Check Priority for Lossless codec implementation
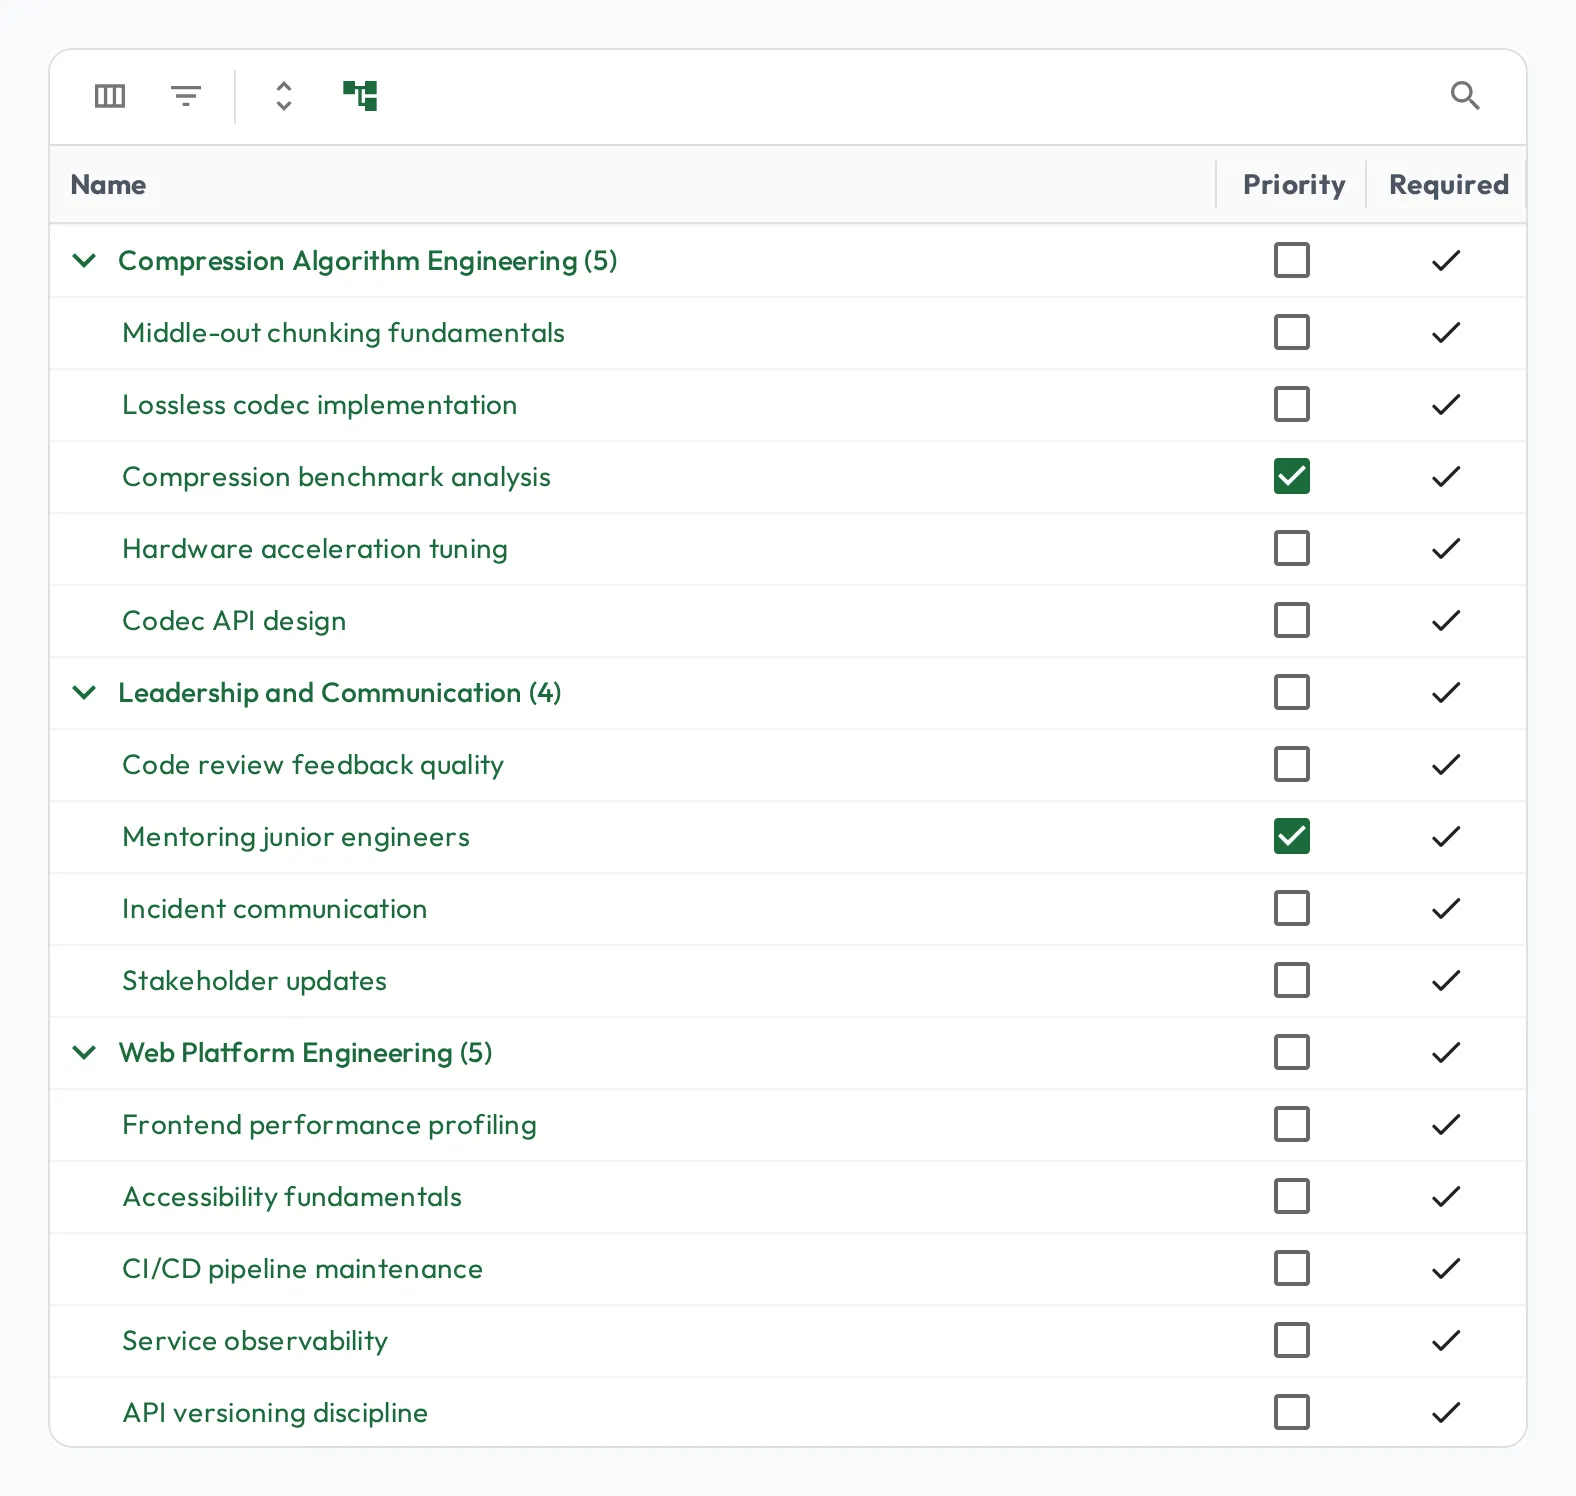The height and width of the screenshot is (1496, 1576). pyautogui.click(x=1292, y=405)
